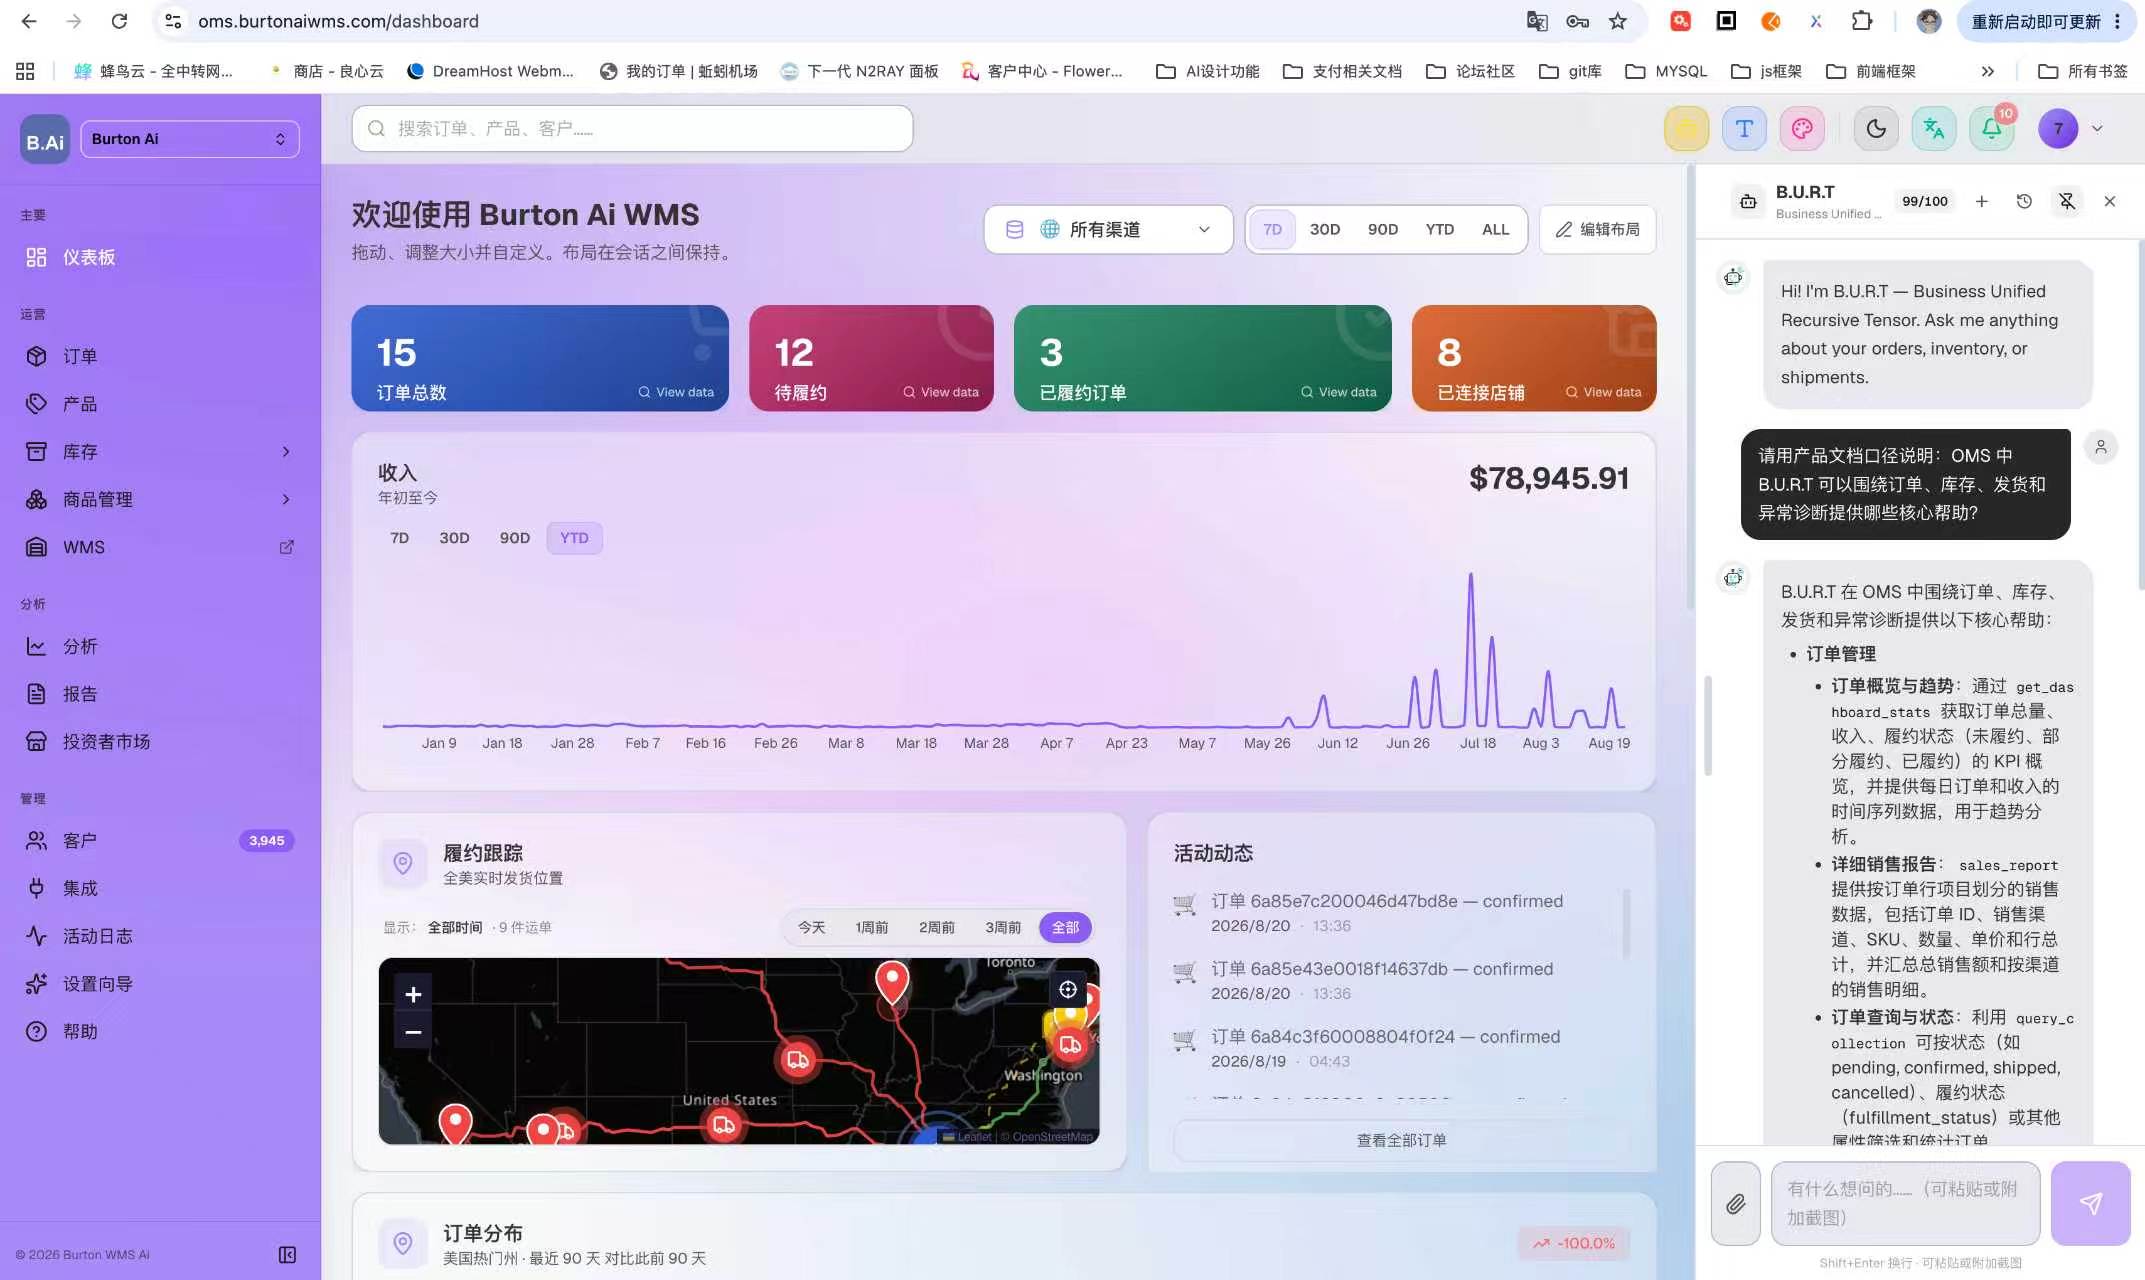Zoom in on the map with plus control

point(413,994)
